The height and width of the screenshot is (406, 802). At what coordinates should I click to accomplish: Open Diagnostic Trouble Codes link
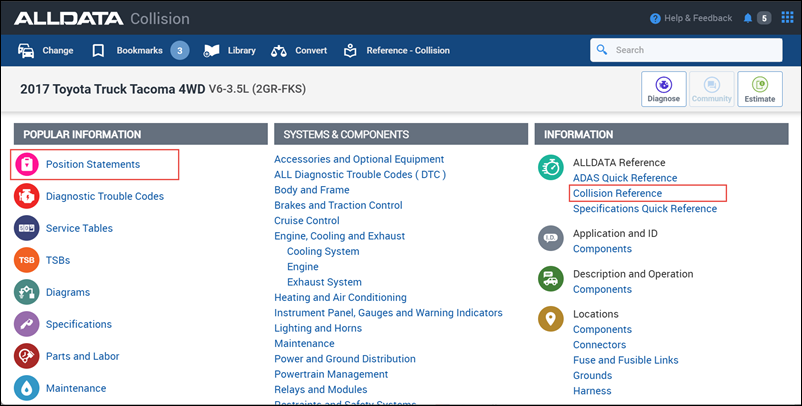pos(105,196)
